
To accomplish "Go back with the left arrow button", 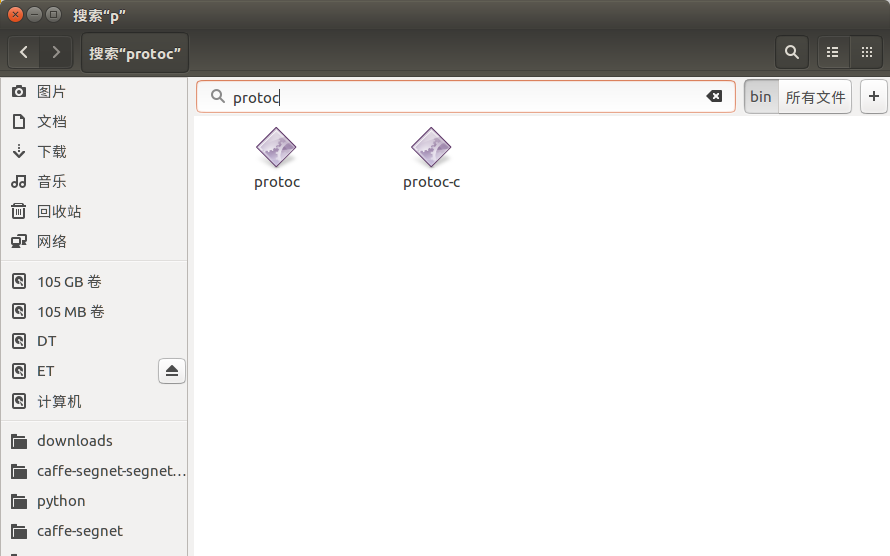I will [x=24, y=53].
